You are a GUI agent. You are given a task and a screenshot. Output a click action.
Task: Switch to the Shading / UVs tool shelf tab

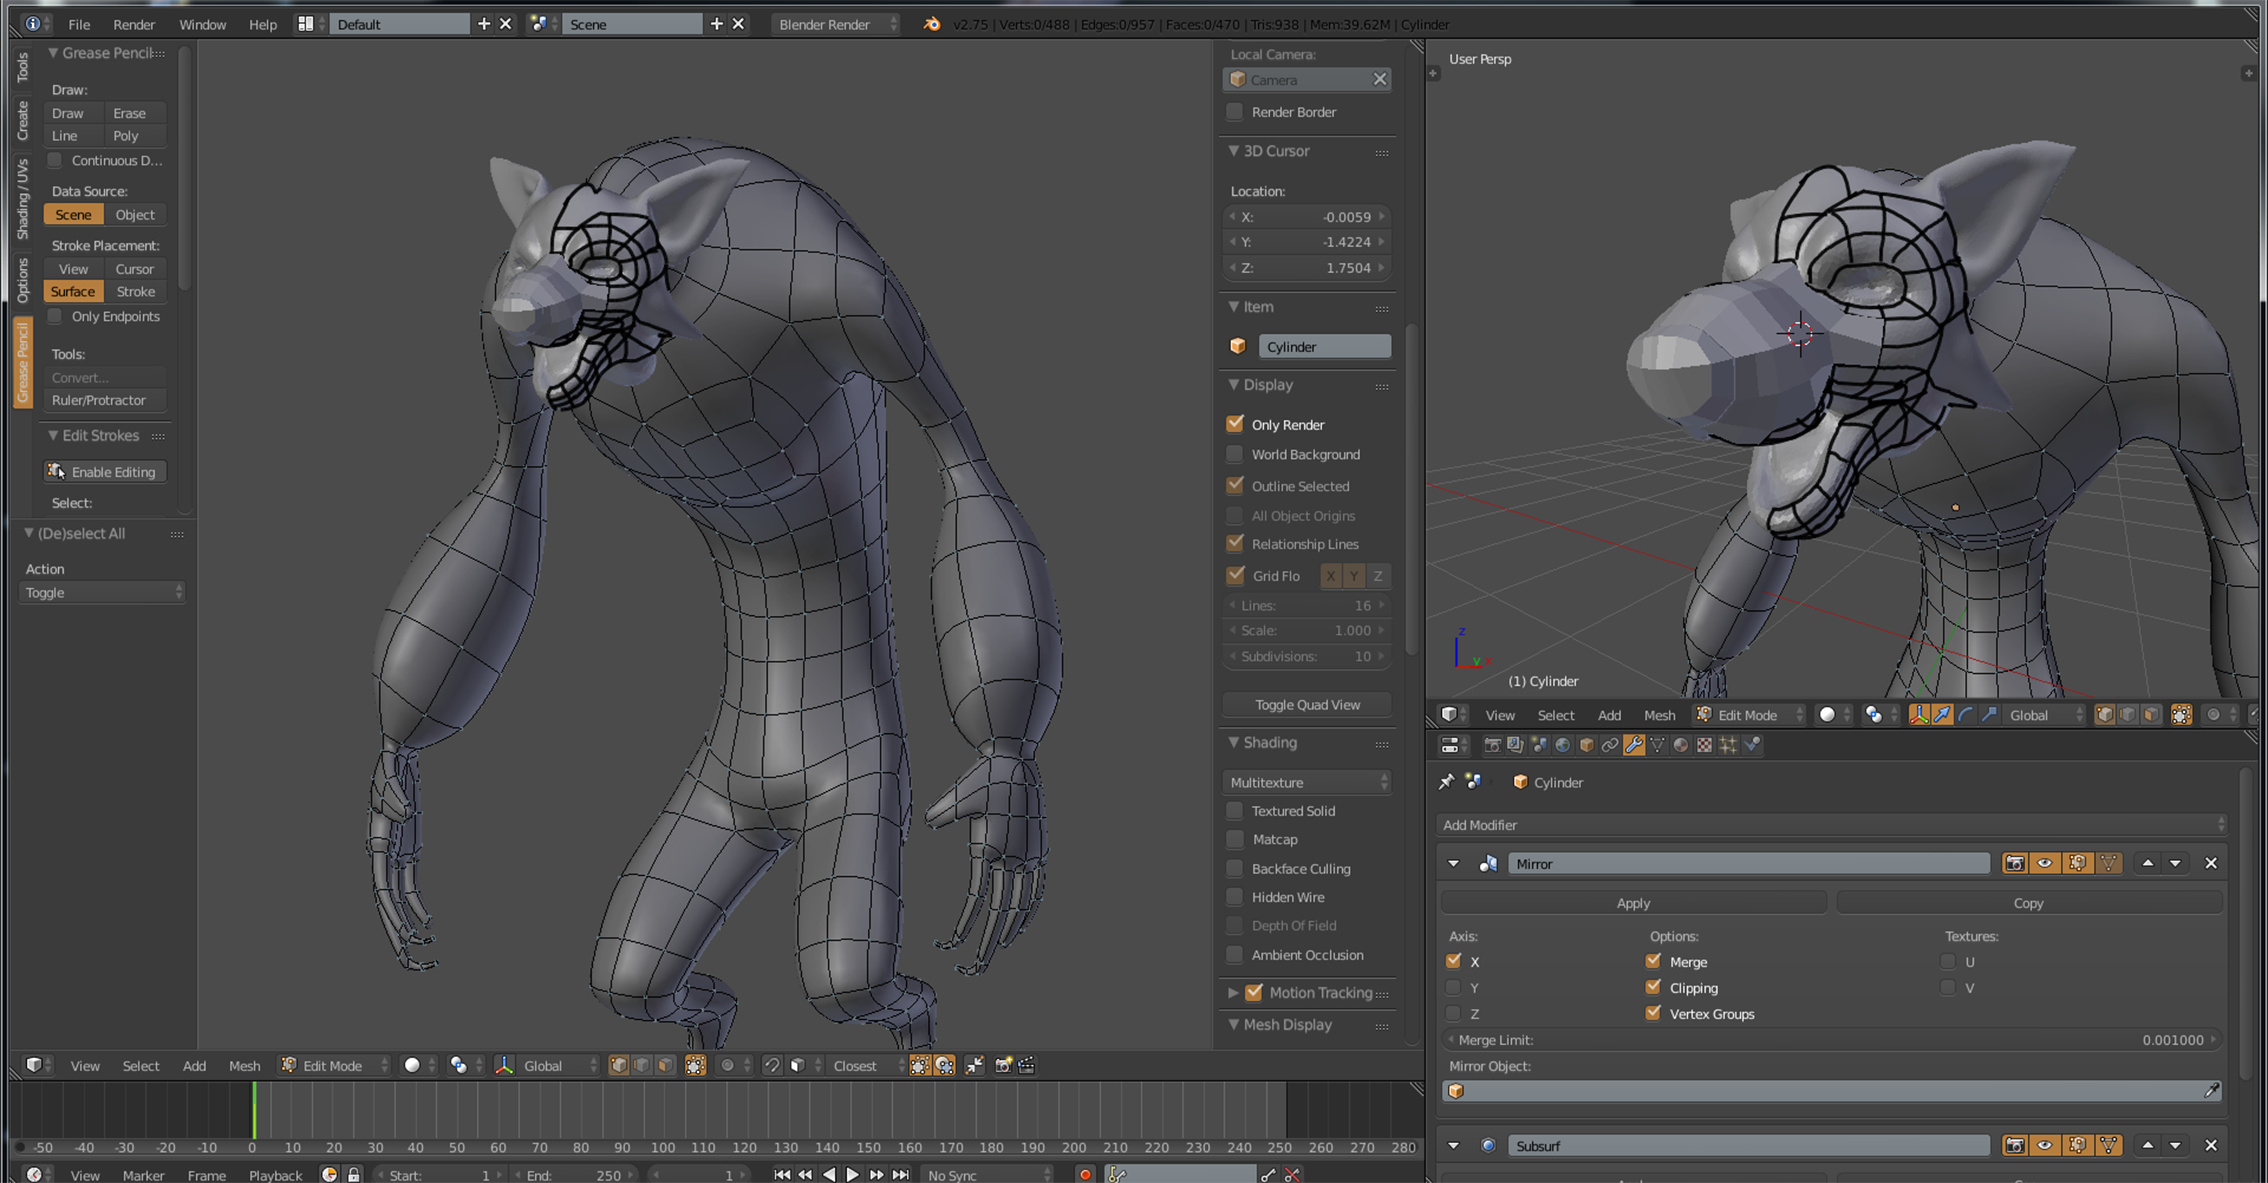[22, 200]
